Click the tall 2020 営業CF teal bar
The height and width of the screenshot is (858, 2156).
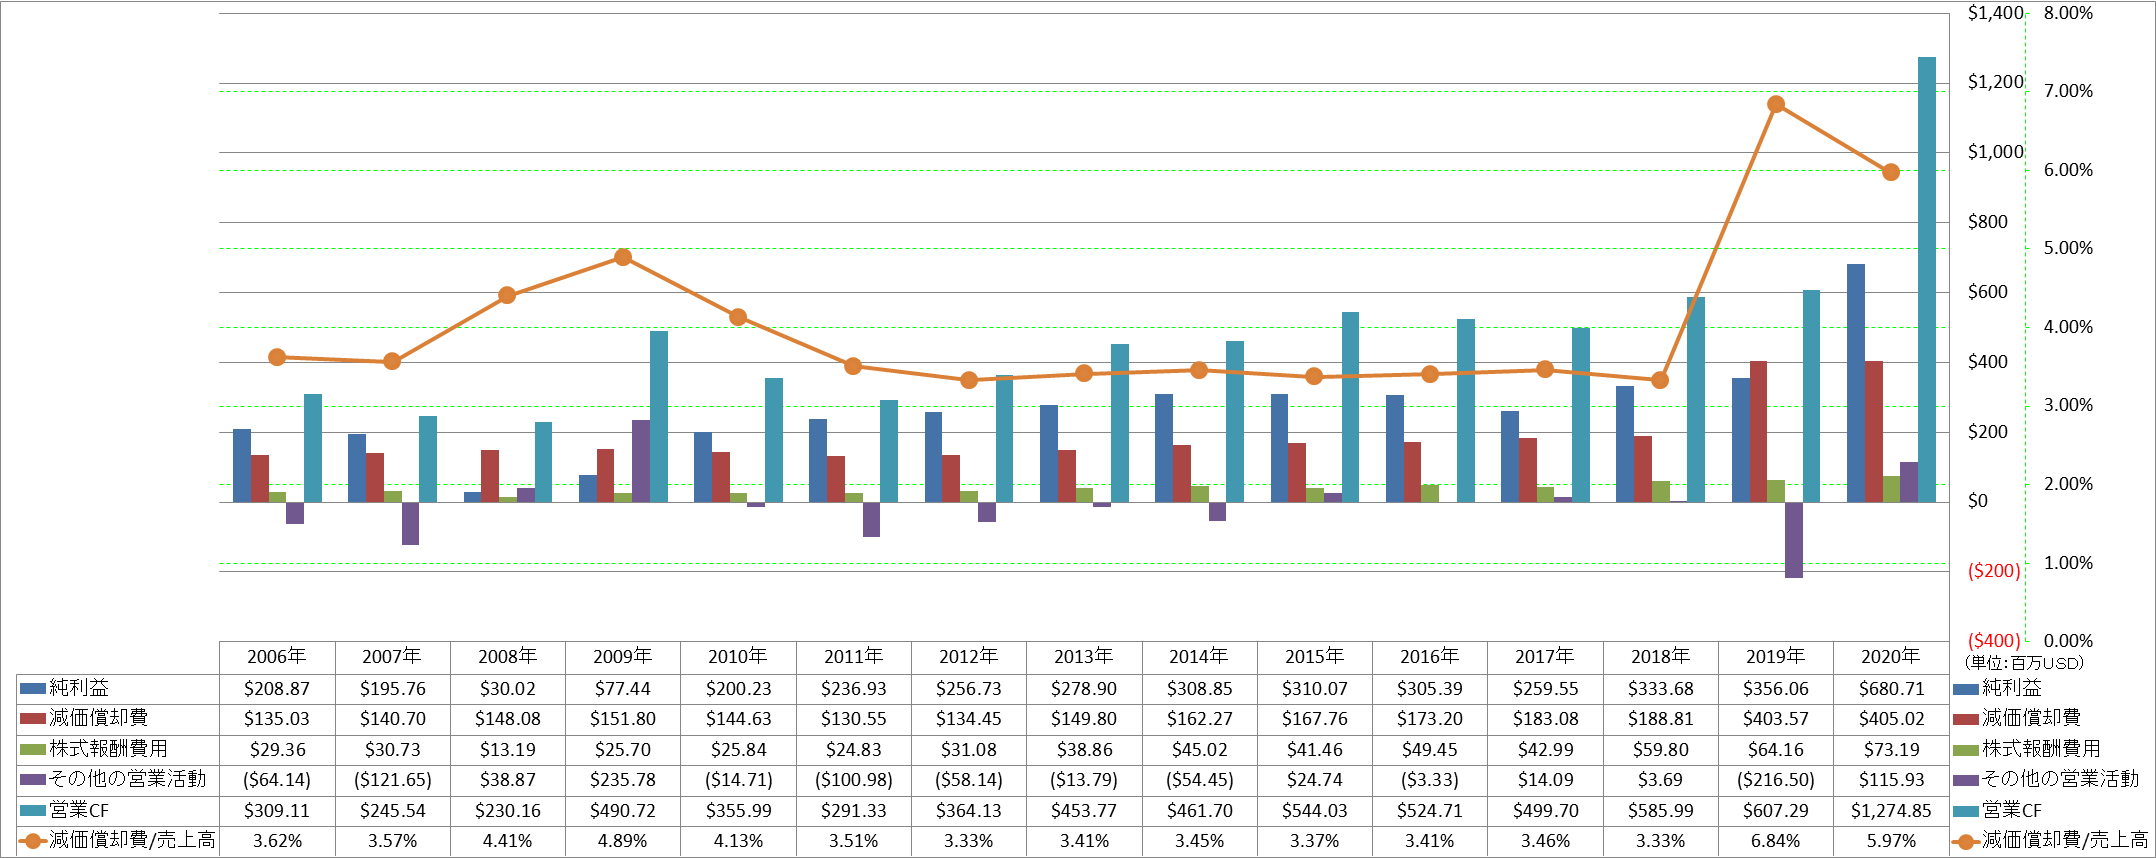(x=1927, y=279)
